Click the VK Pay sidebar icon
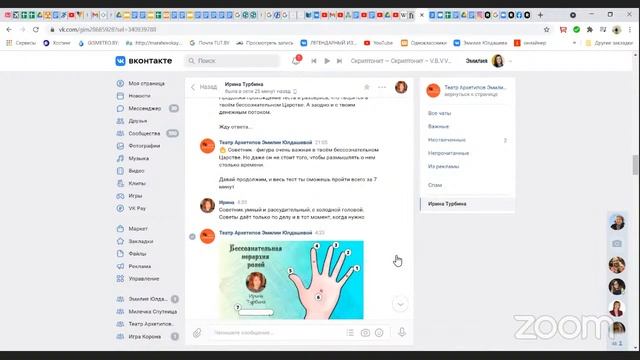This screenshot has height=360, width=640. click(x=120, y=208)
